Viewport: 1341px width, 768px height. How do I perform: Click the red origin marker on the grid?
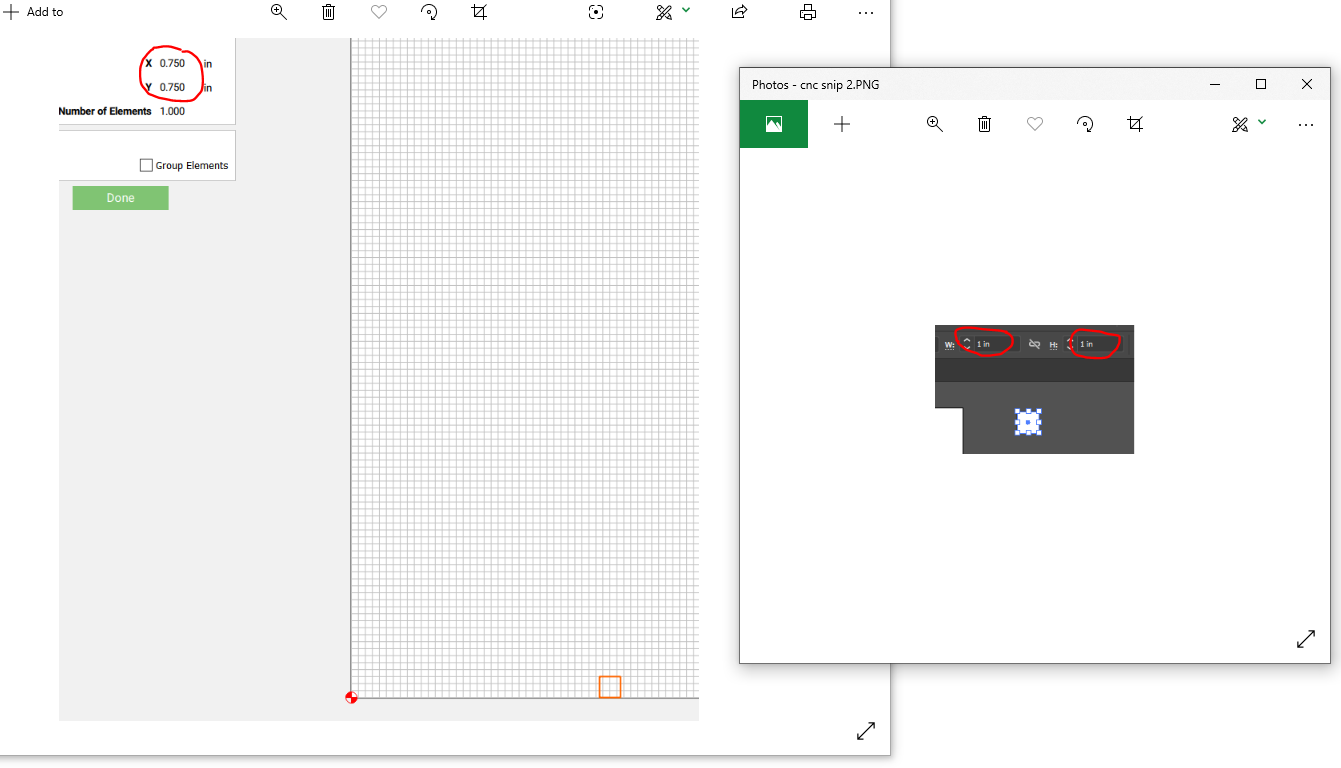tap(351, 697)
